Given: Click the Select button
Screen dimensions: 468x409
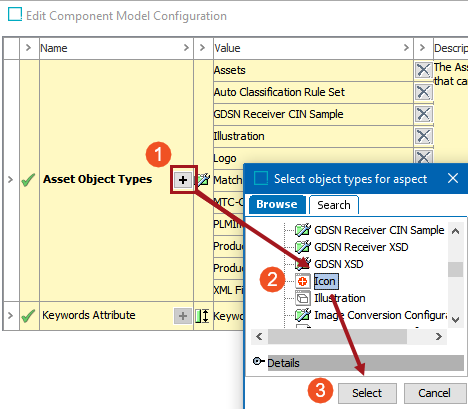Looking at the screenshot, I should (367, 393).
